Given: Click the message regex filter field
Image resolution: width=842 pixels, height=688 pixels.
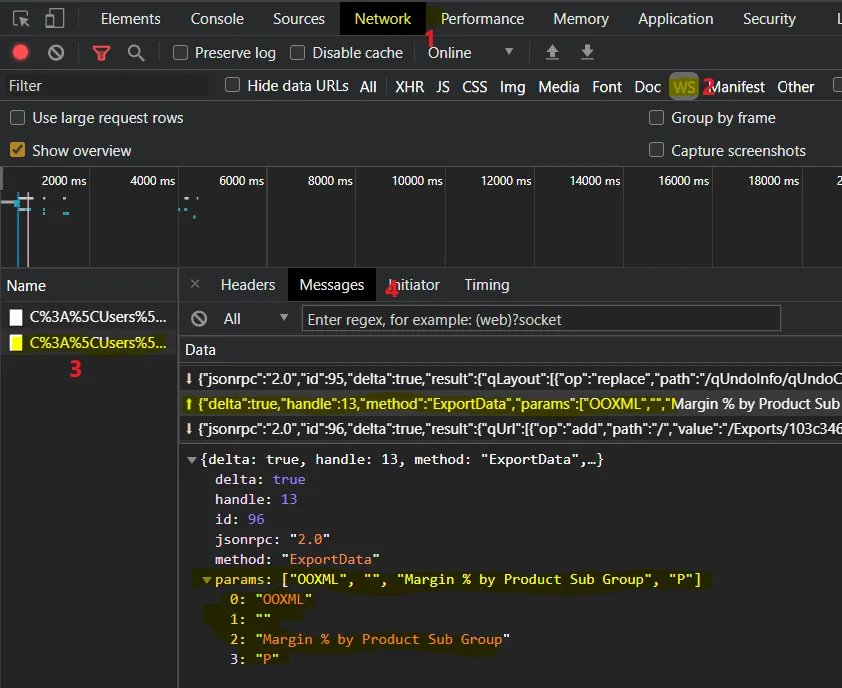Looking at the screenshot, I should [541, 319].
